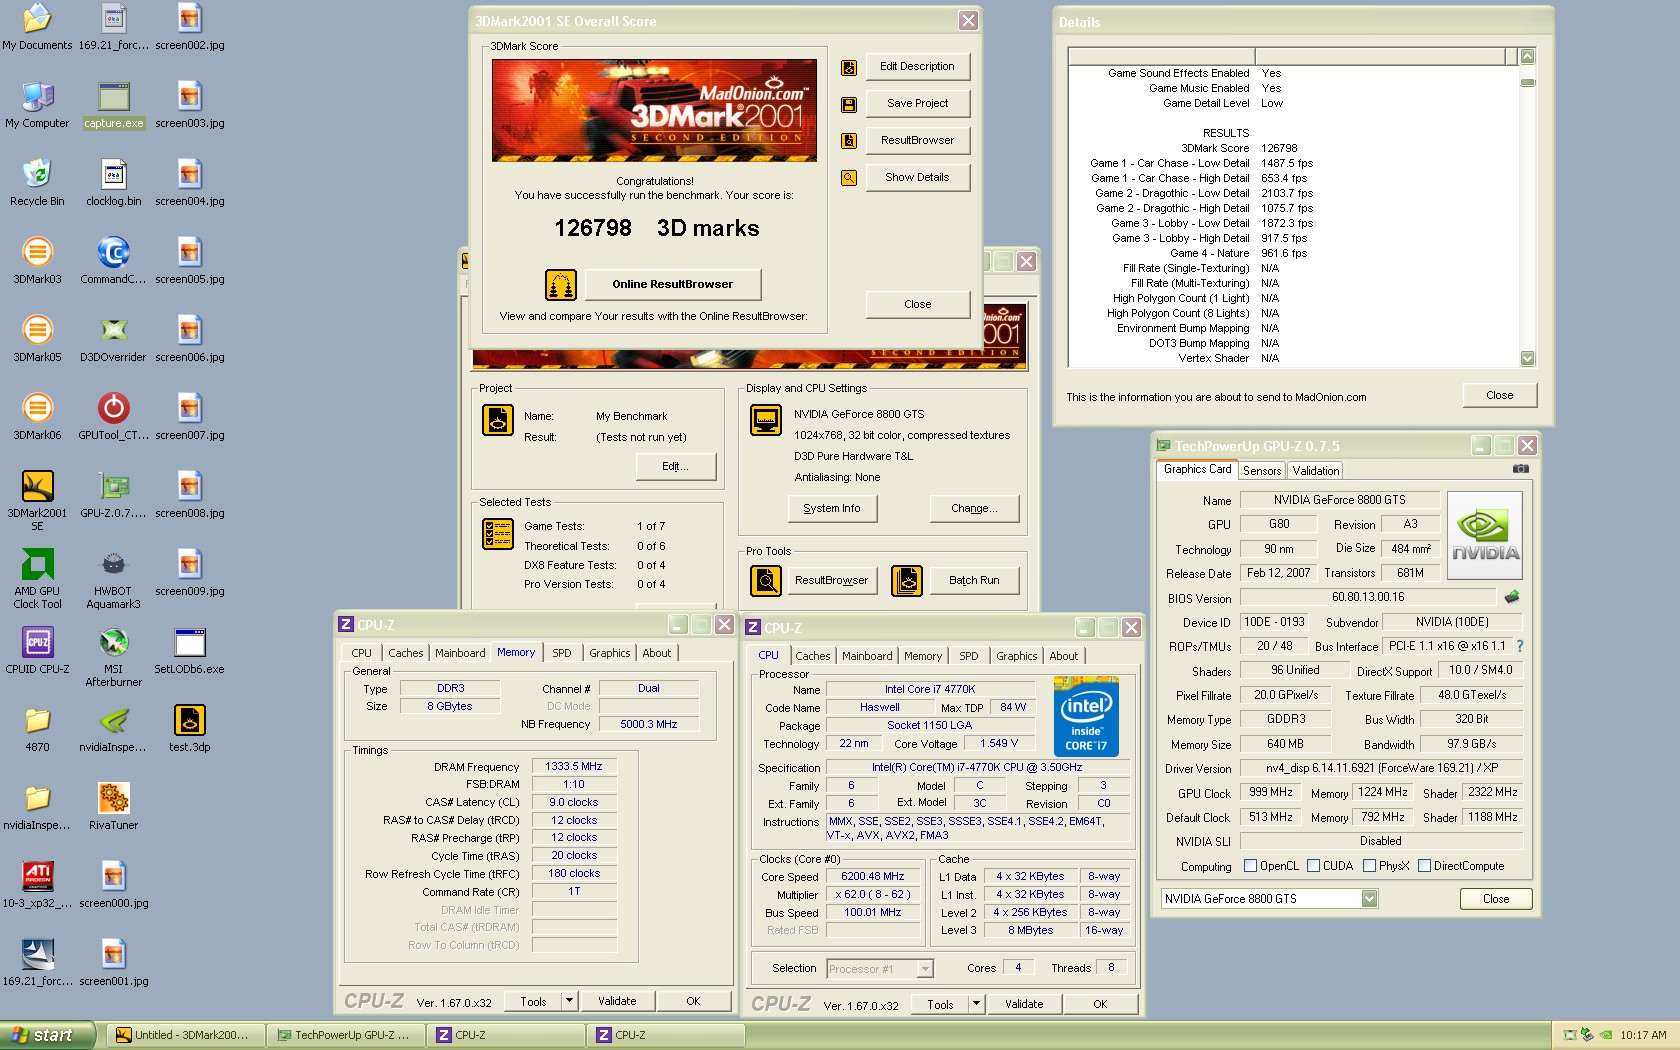Screen dimensions: 1680x1050
Task: Click the Online ResultBrowser icon
Action: coord(561,285)
